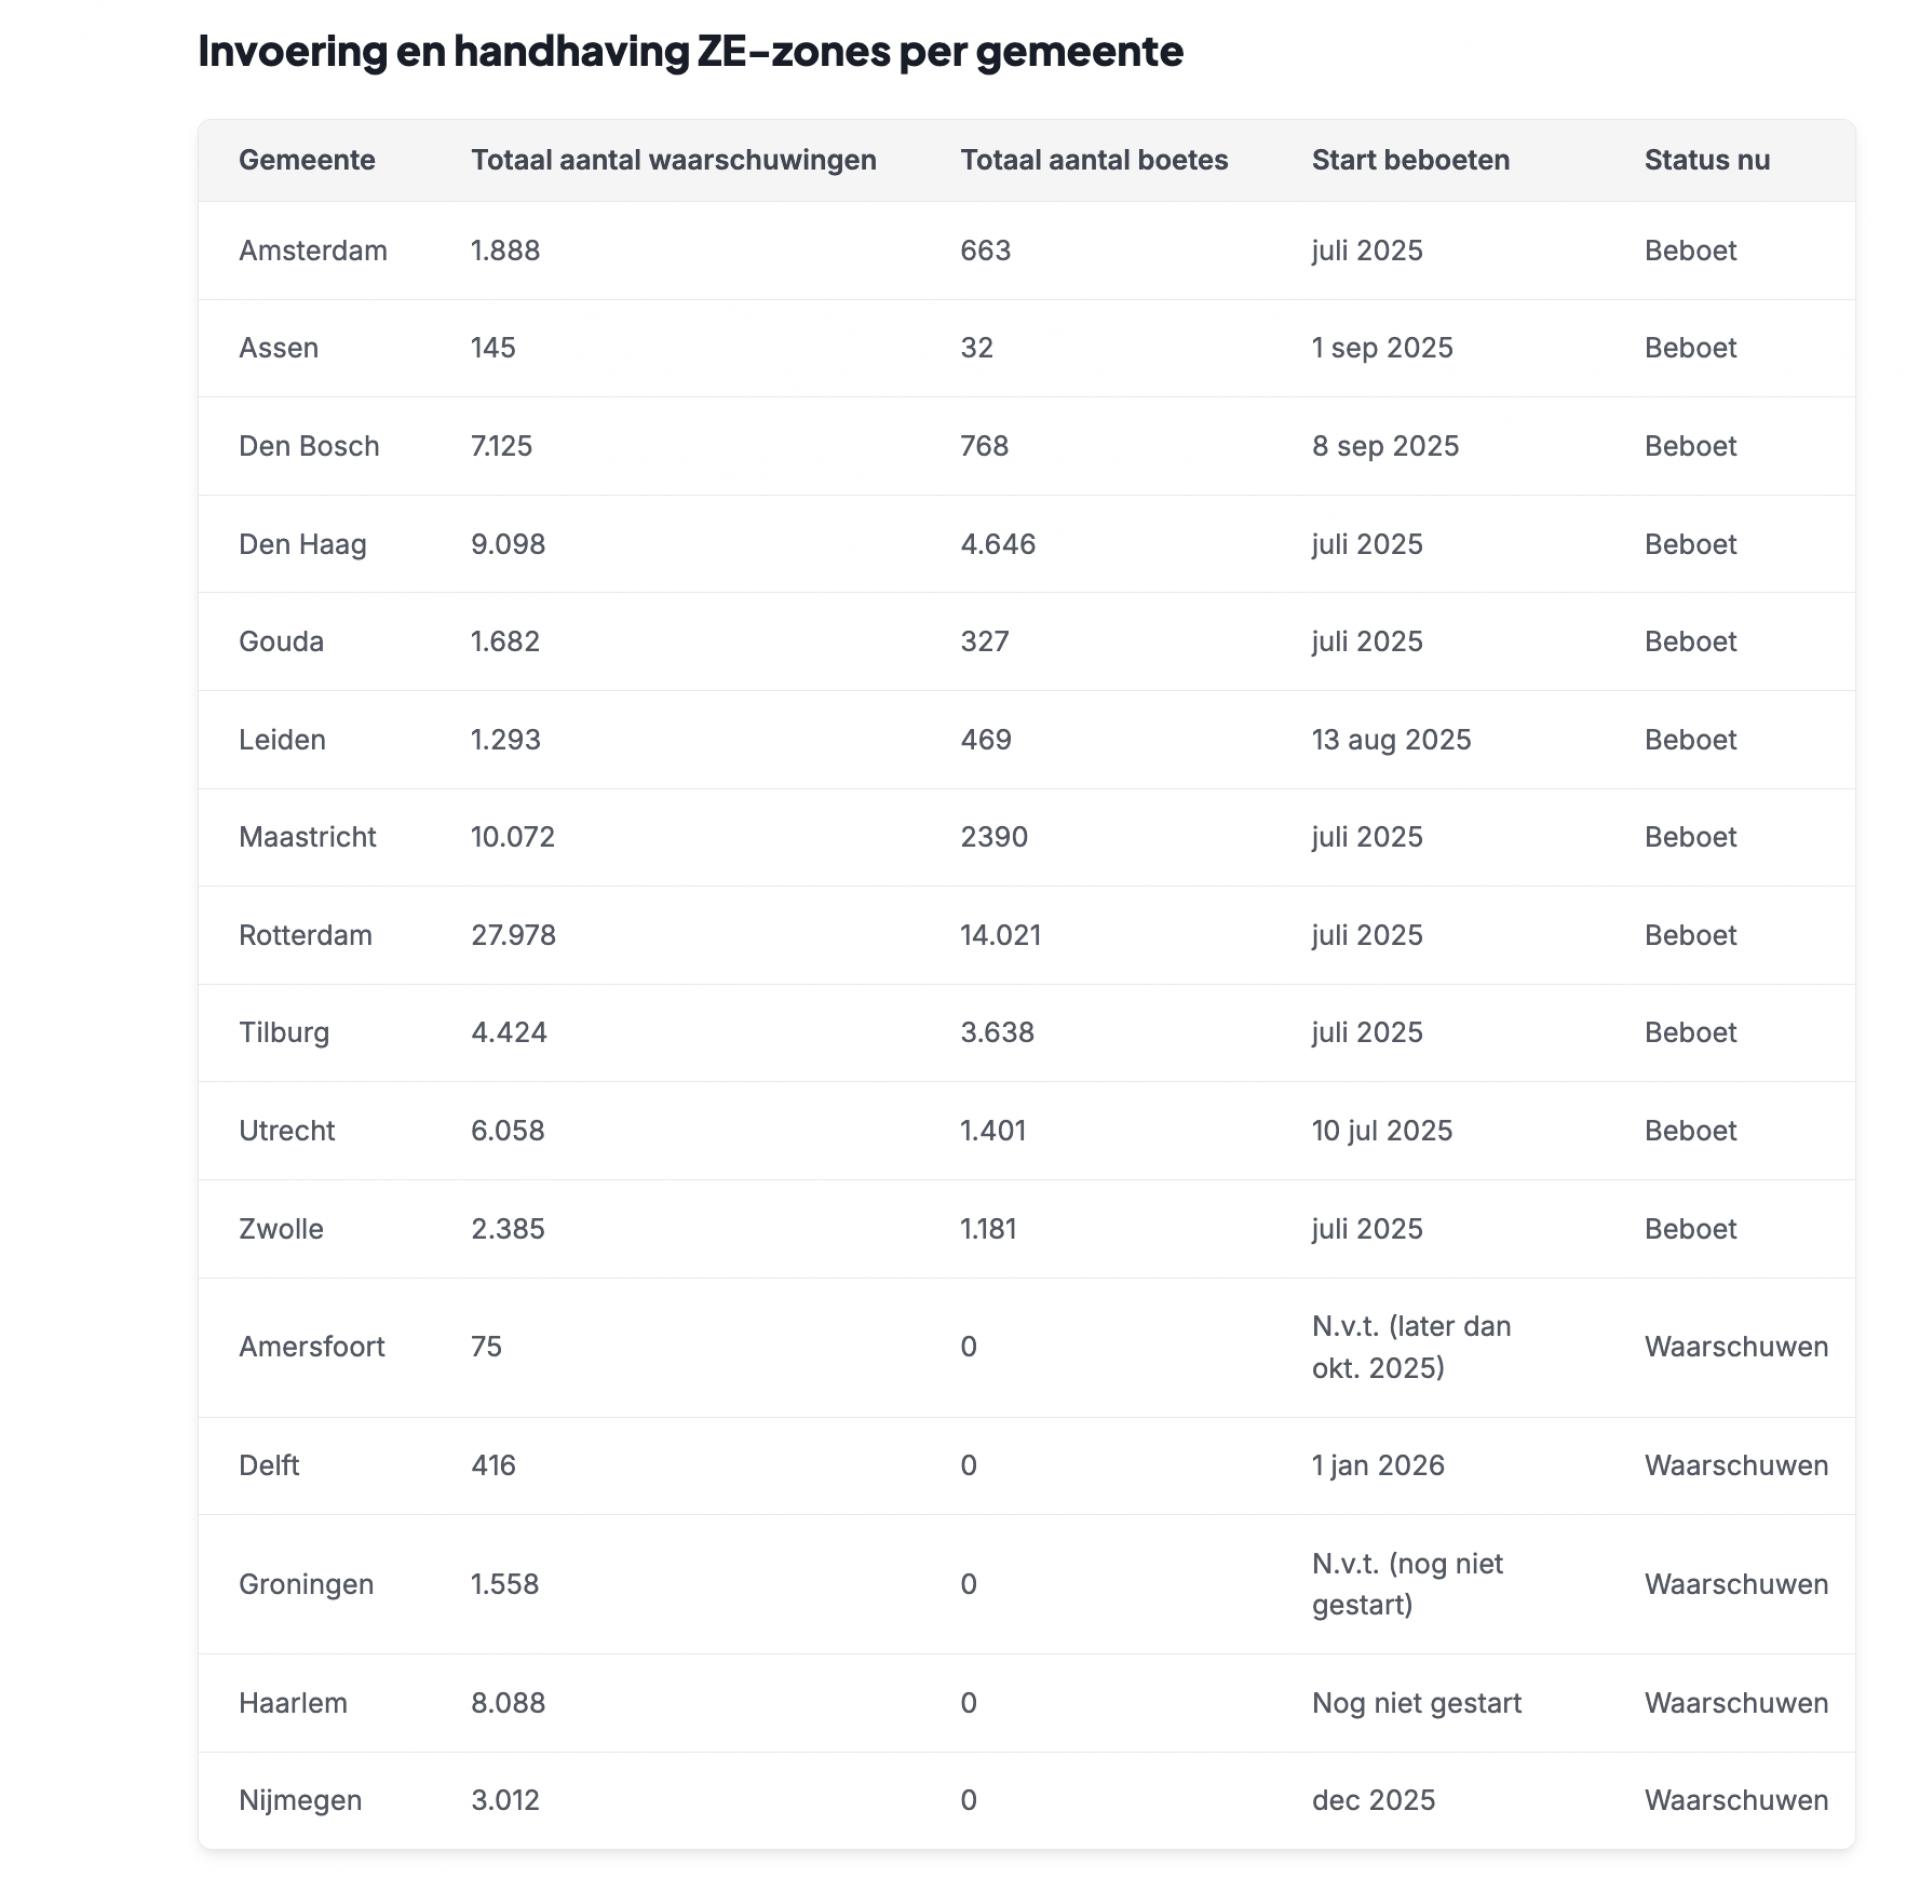Click the "Status nu" column header
Screen dimensions: 1920x1892
(1706, 160)
